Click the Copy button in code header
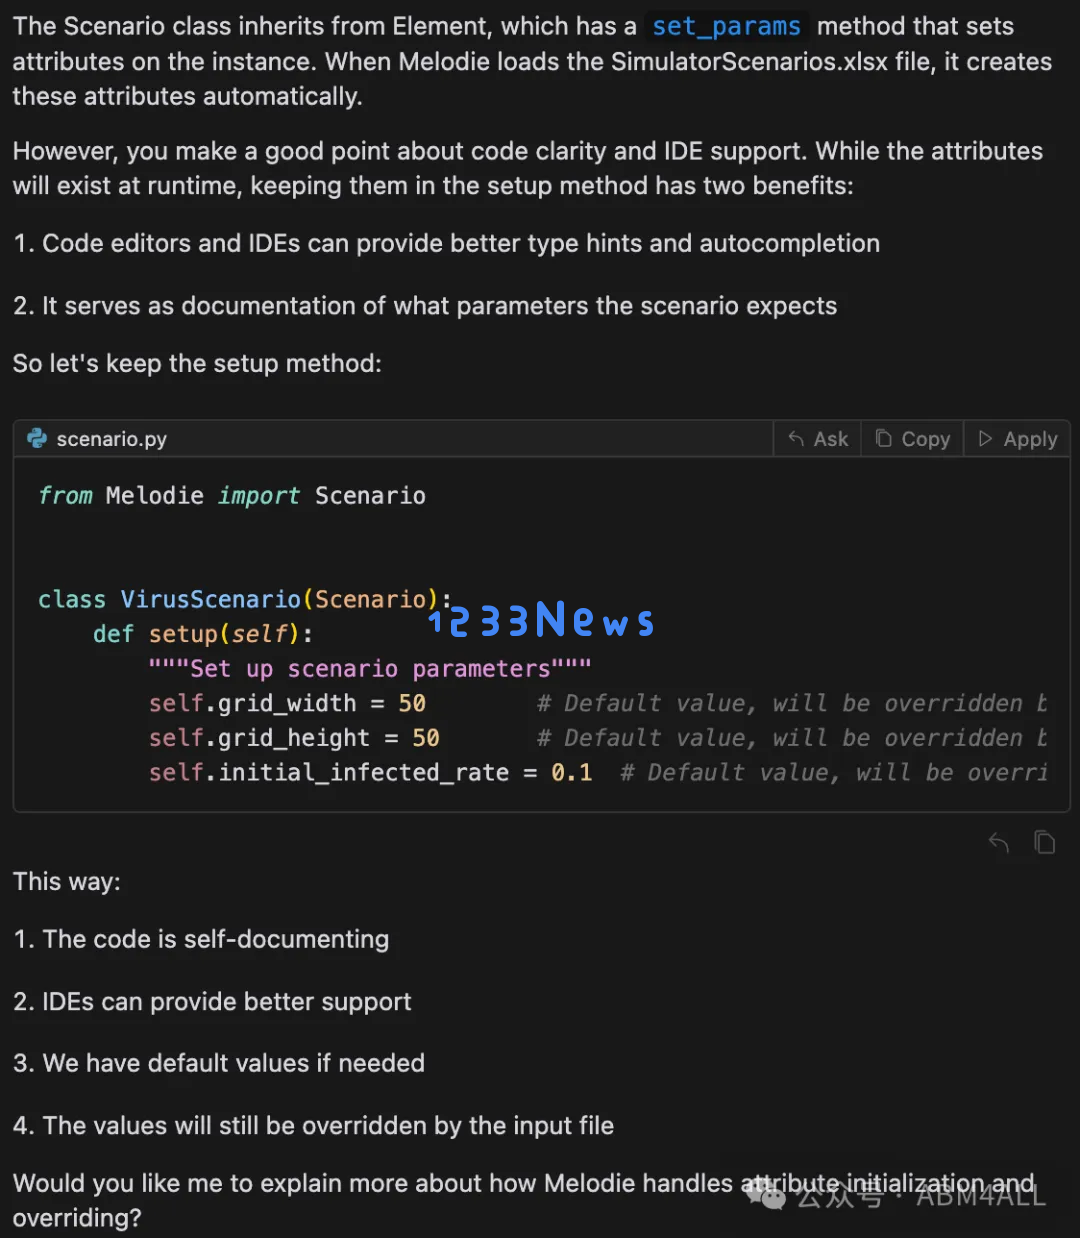Viewport: 1080px width, 1238px height. [x=912, y=439]
